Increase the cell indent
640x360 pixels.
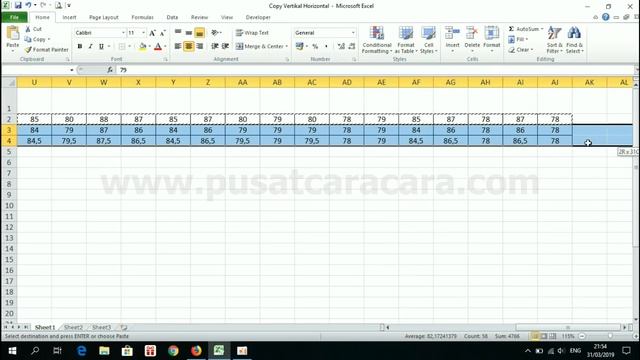click(225, 46)
